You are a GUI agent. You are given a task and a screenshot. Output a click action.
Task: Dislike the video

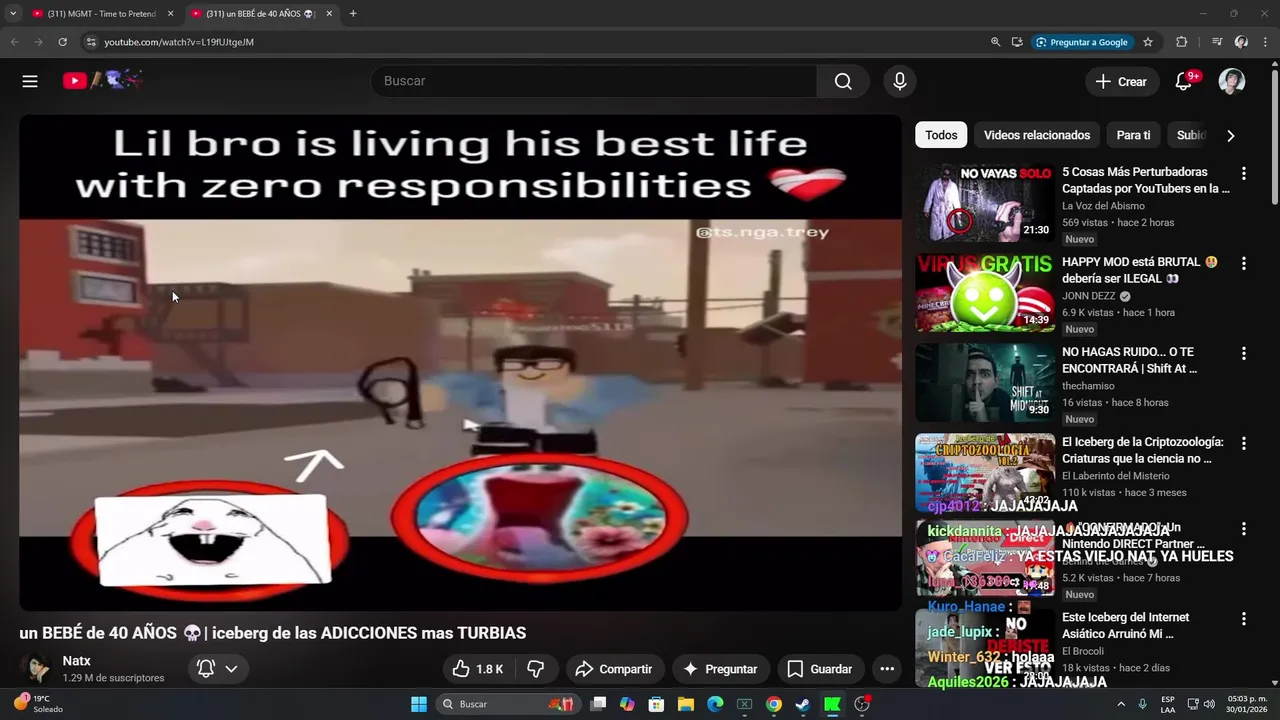[x=536, y=669]
